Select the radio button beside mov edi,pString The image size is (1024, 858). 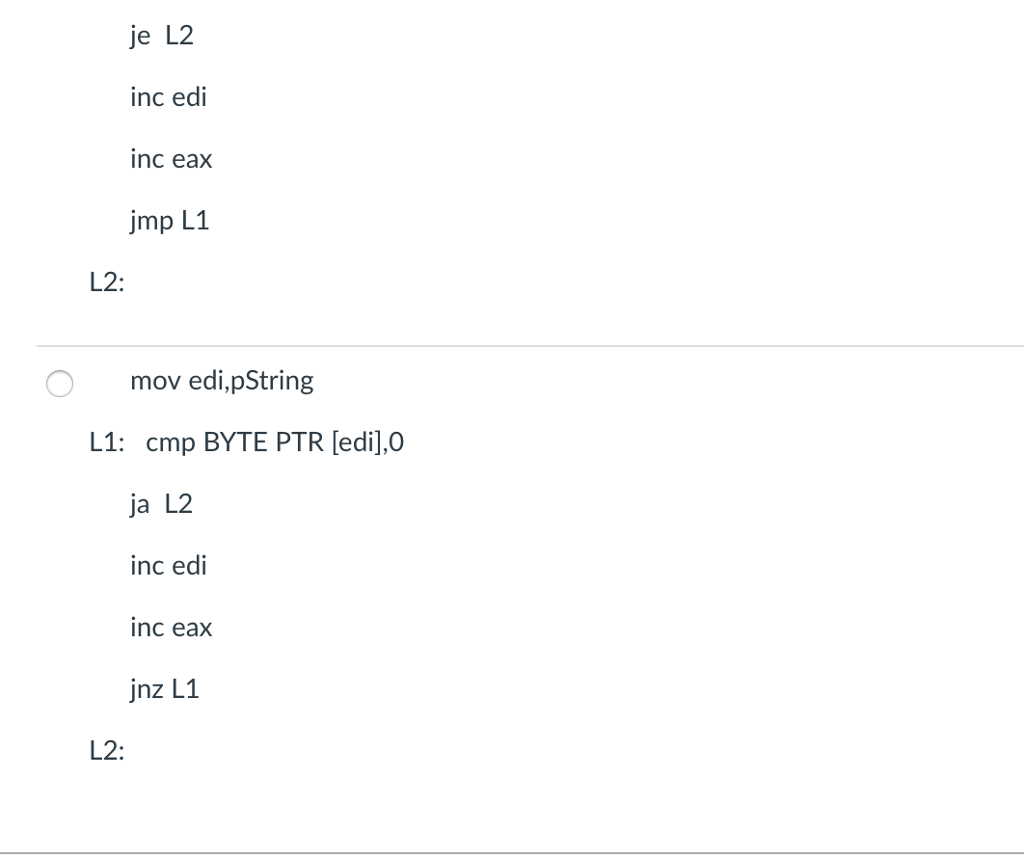(x=59, y=384)
